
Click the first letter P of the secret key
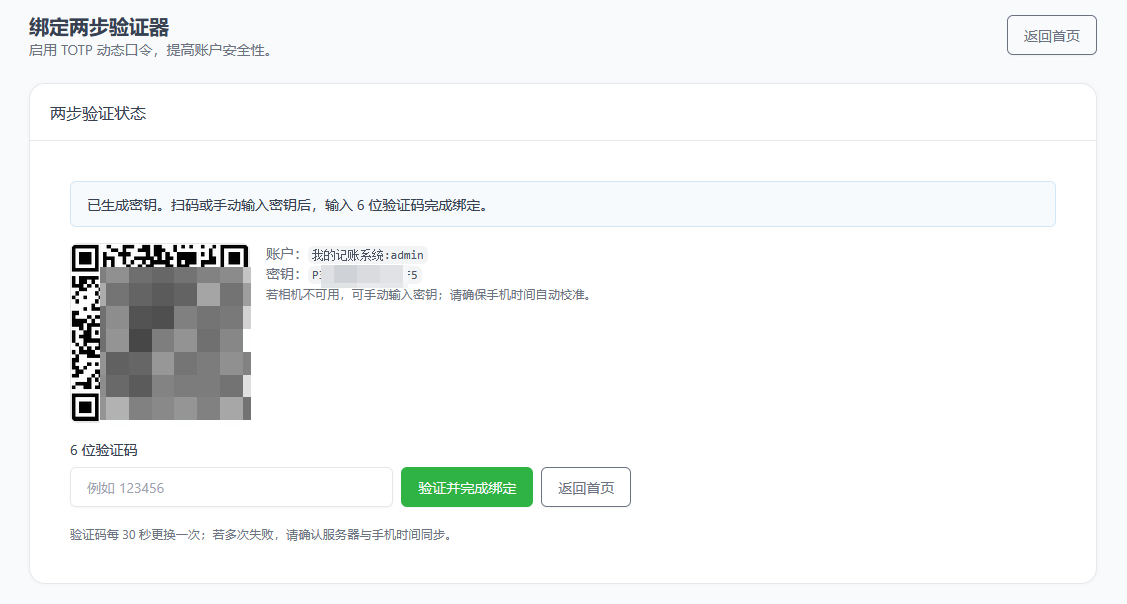click(x=315, y=275)
